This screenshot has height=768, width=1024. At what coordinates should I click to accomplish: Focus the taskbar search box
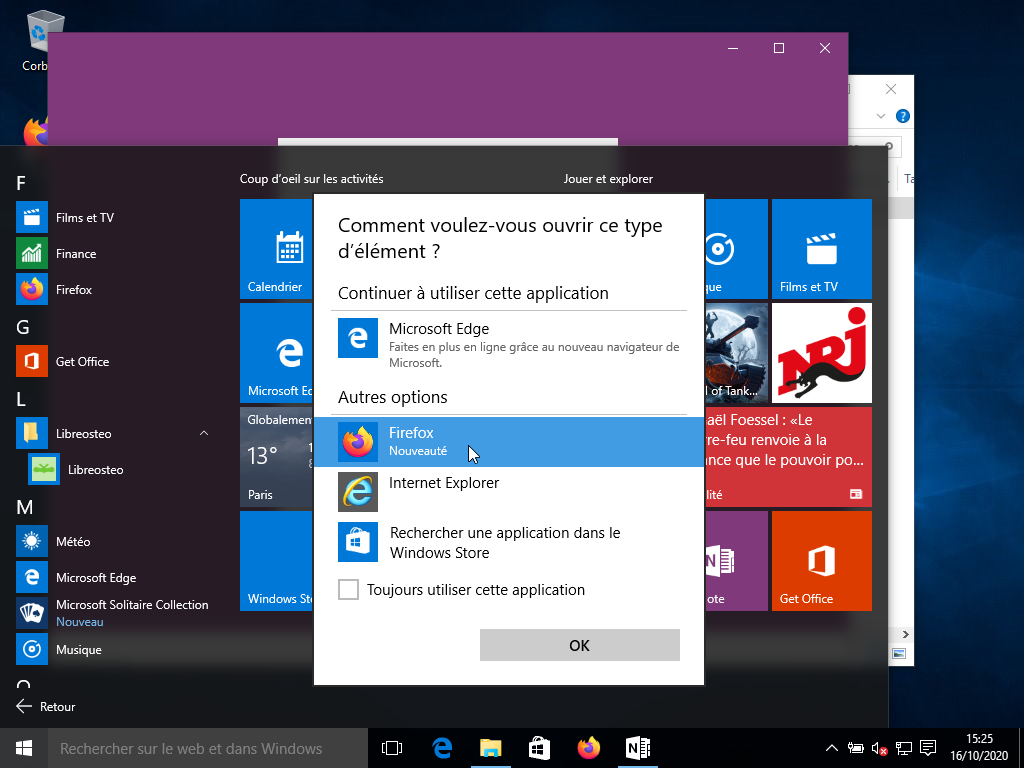coord(208,748)
